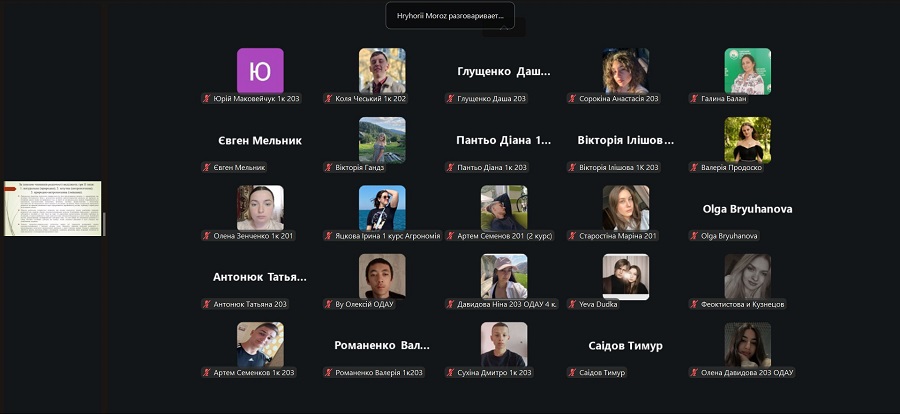Click Сорокіна Анастасія 203 profile picture

(626, 71)
